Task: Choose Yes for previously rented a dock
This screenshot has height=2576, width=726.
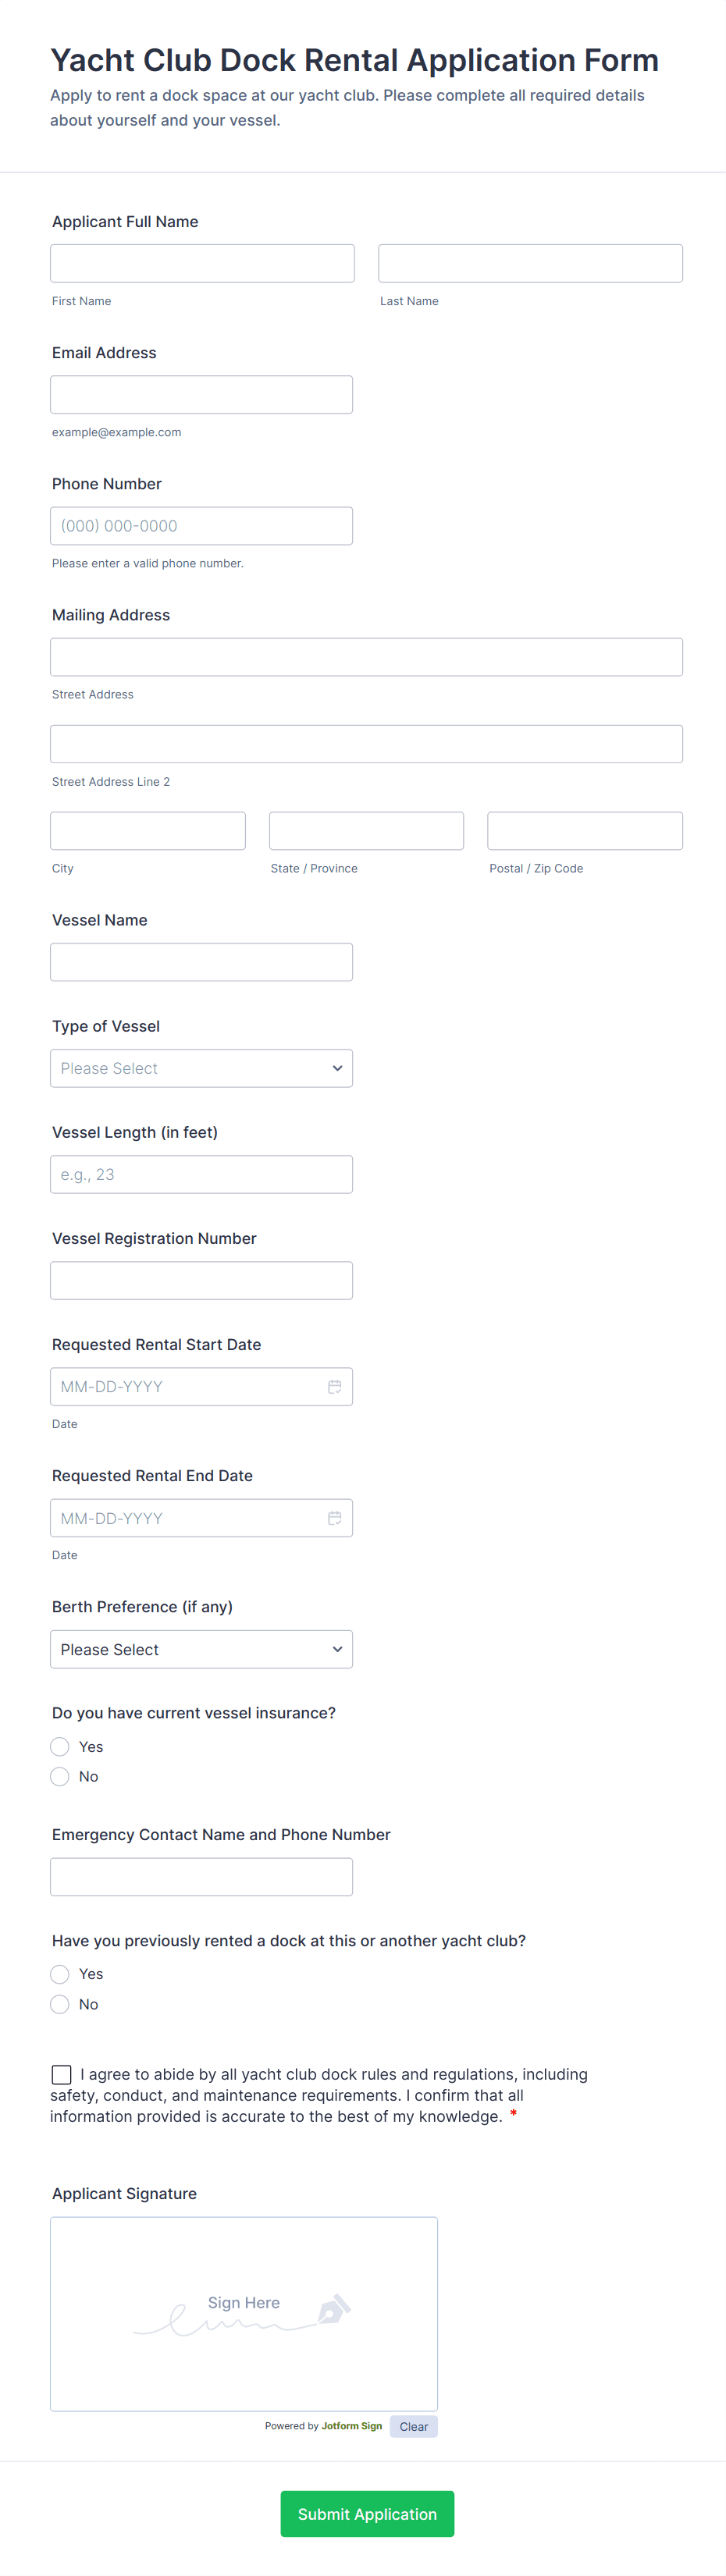Action: [60, 1973]
